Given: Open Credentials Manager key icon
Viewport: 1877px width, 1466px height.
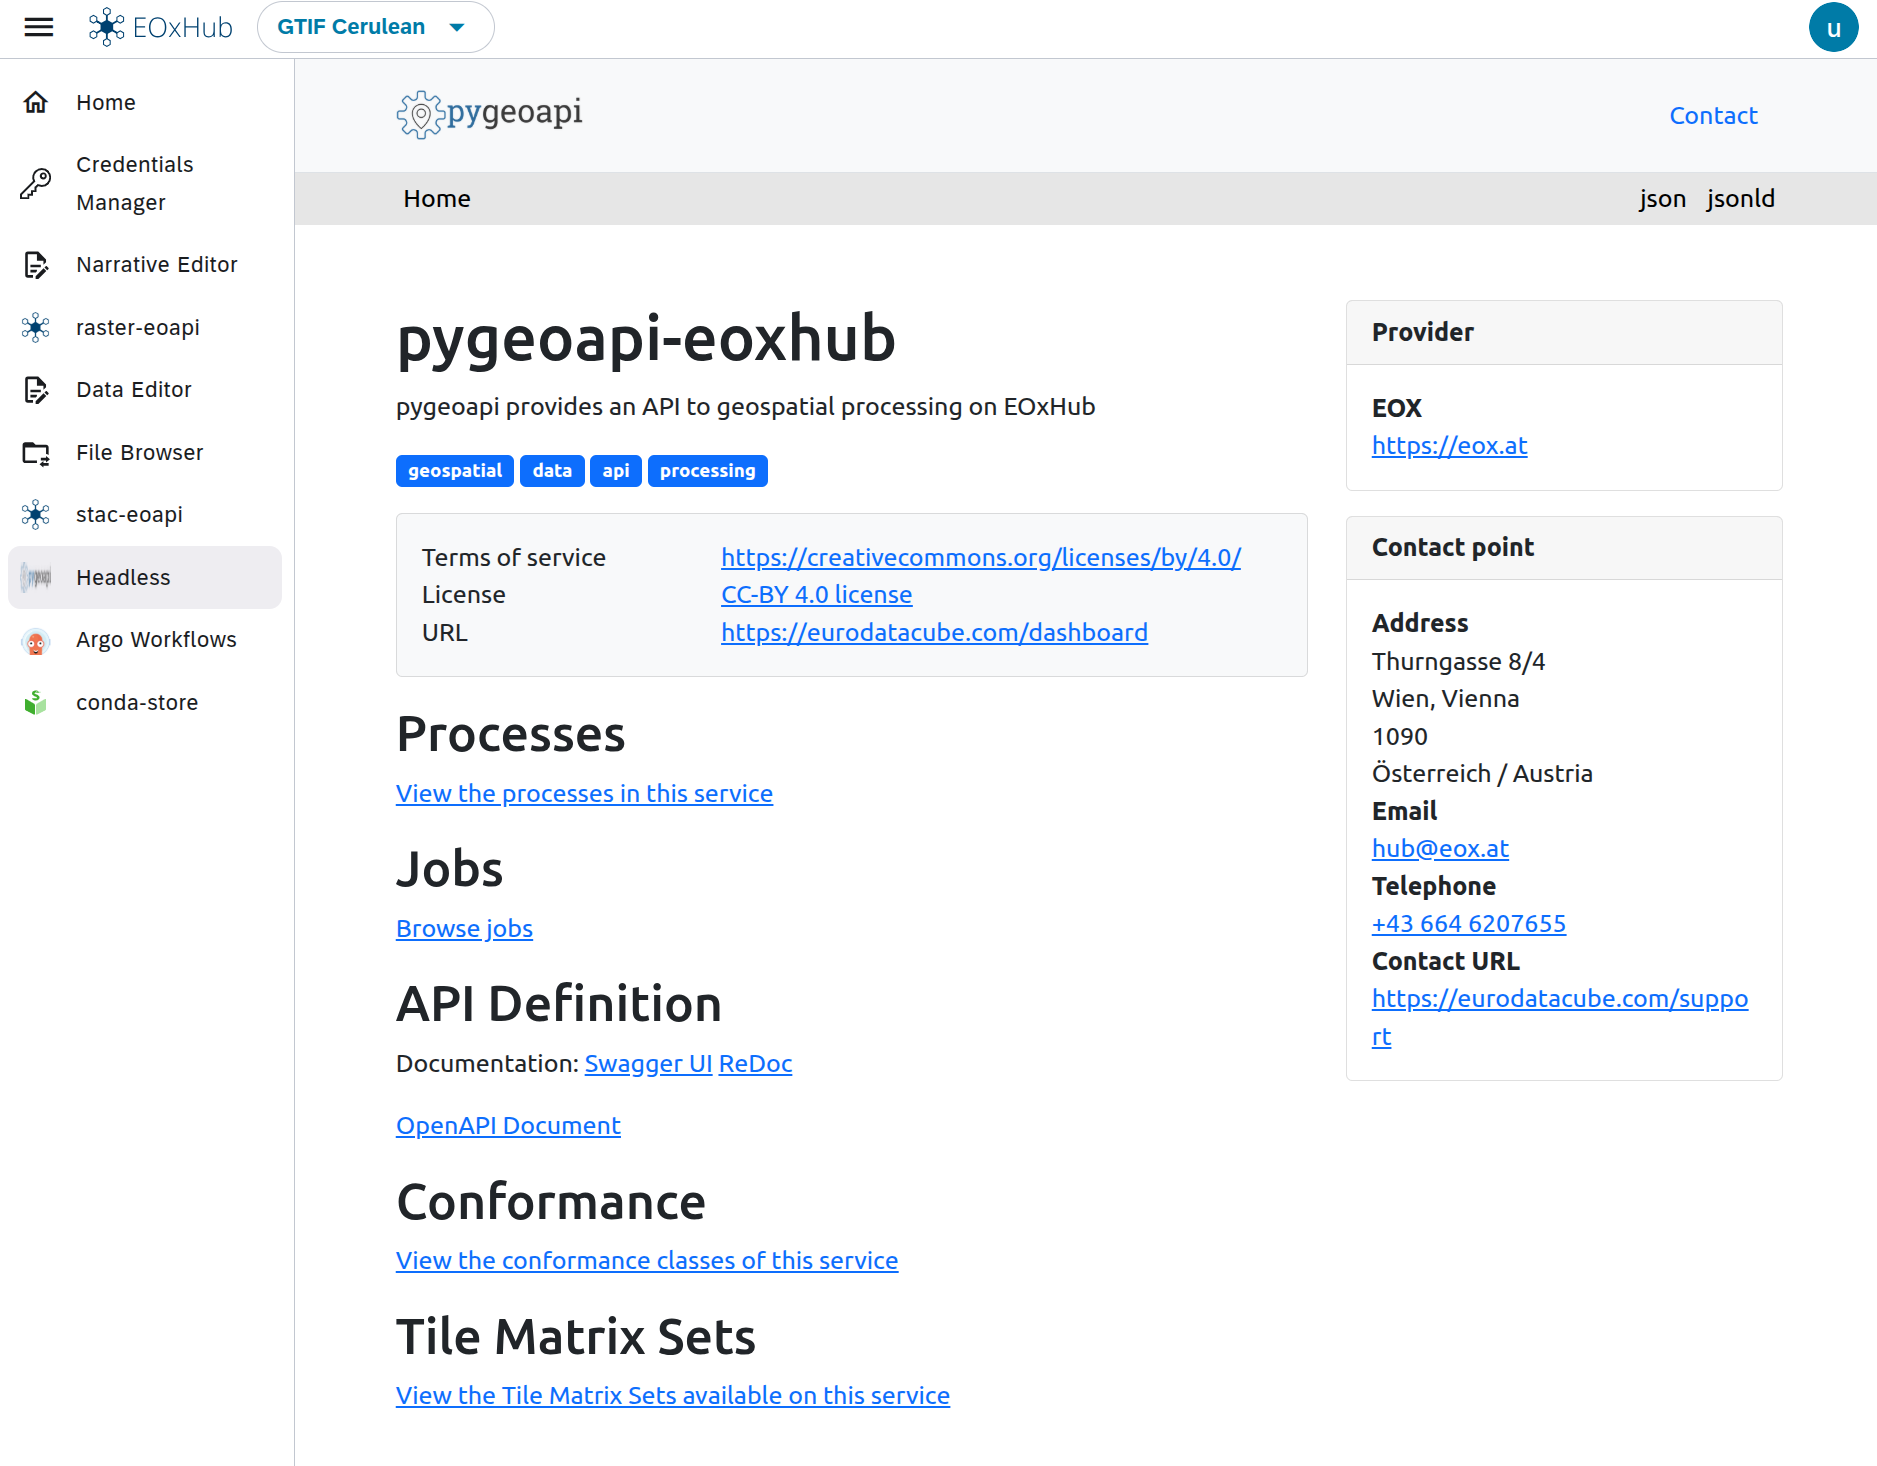Looking at the screenshot, I should point(36,183).
